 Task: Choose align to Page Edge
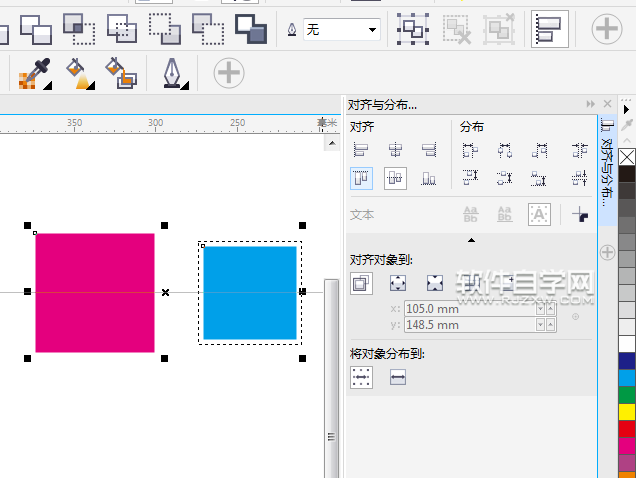pyautogui.click(x=398, y=283)
